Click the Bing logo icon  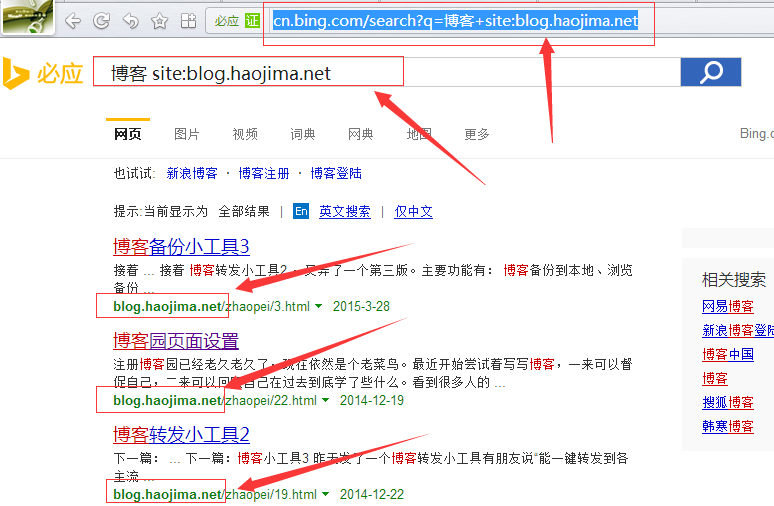click(x=15, y=74)
